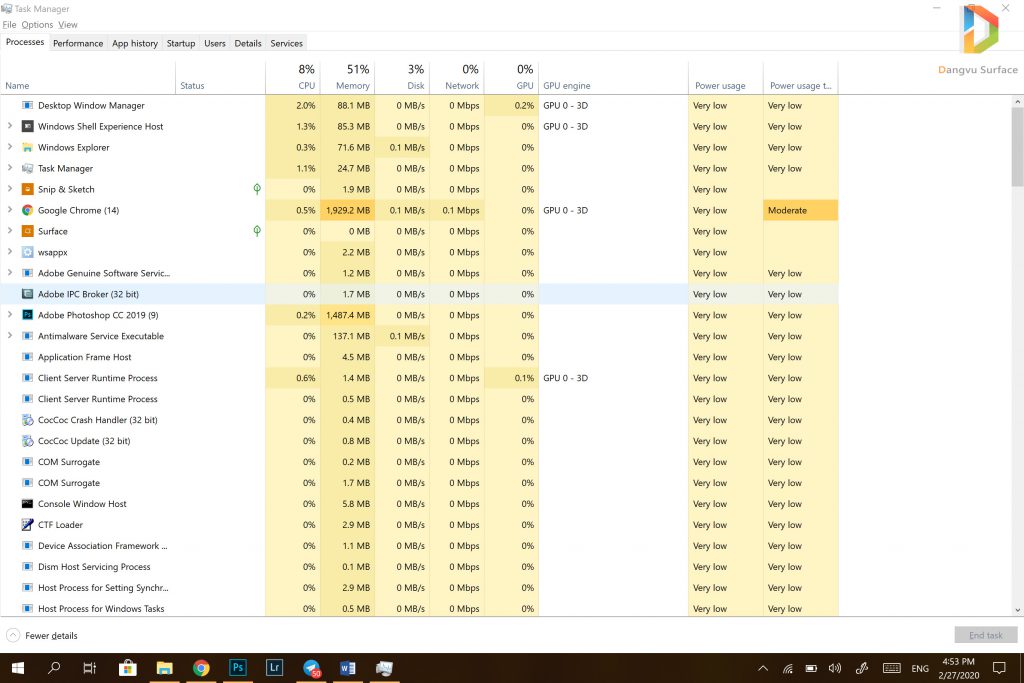Image resolution: width=1024 pixels, height=683 pixels.
Task: Expand the Antimalware Service Executable entry
Action: pos(10,336)
